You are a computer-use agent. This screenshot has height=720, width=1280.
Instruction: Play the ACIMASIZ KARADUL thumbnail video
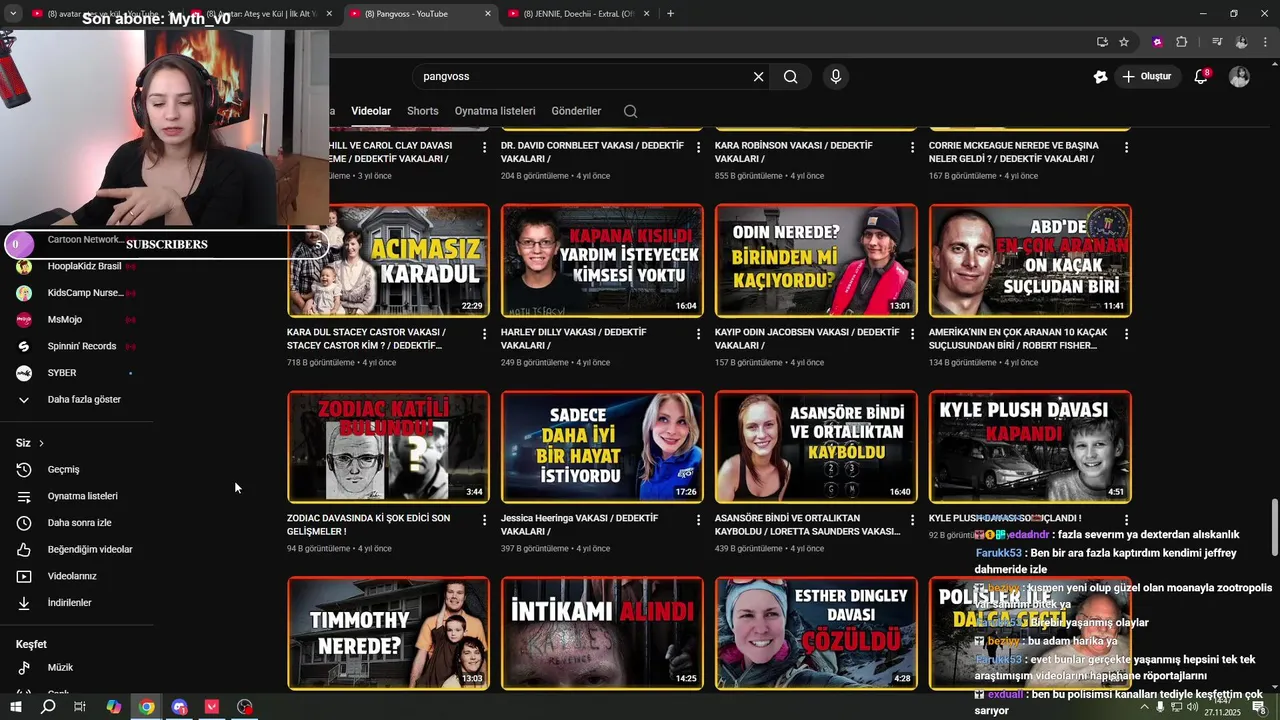[388, 261]
